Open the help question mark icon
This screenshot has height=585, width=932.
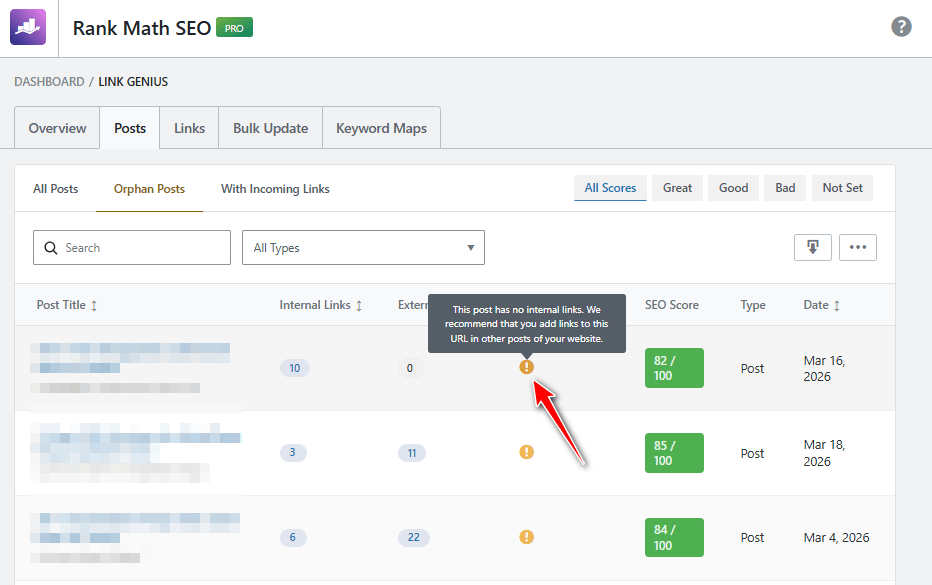[x=901, y=27]
